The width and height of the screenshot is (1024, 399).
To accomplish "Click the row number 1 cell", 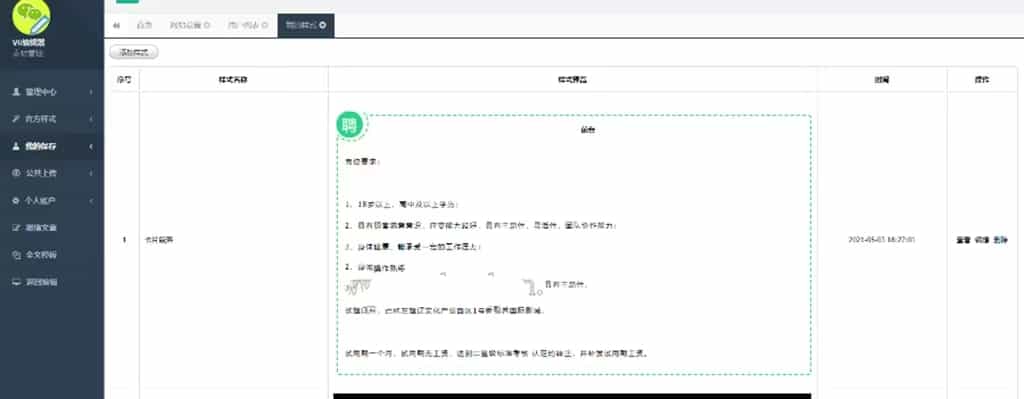I will (124, 240).
